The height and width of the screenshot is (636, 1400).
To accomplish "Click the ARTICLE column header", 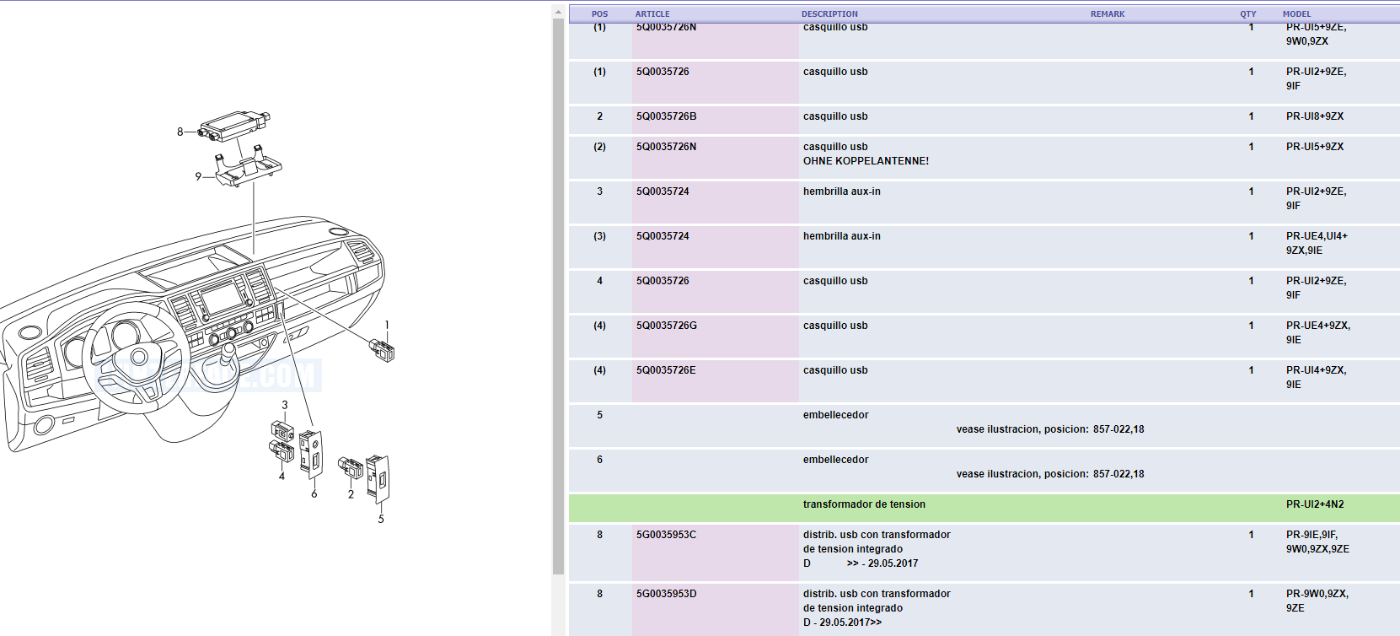I will [x=652, y=14].
